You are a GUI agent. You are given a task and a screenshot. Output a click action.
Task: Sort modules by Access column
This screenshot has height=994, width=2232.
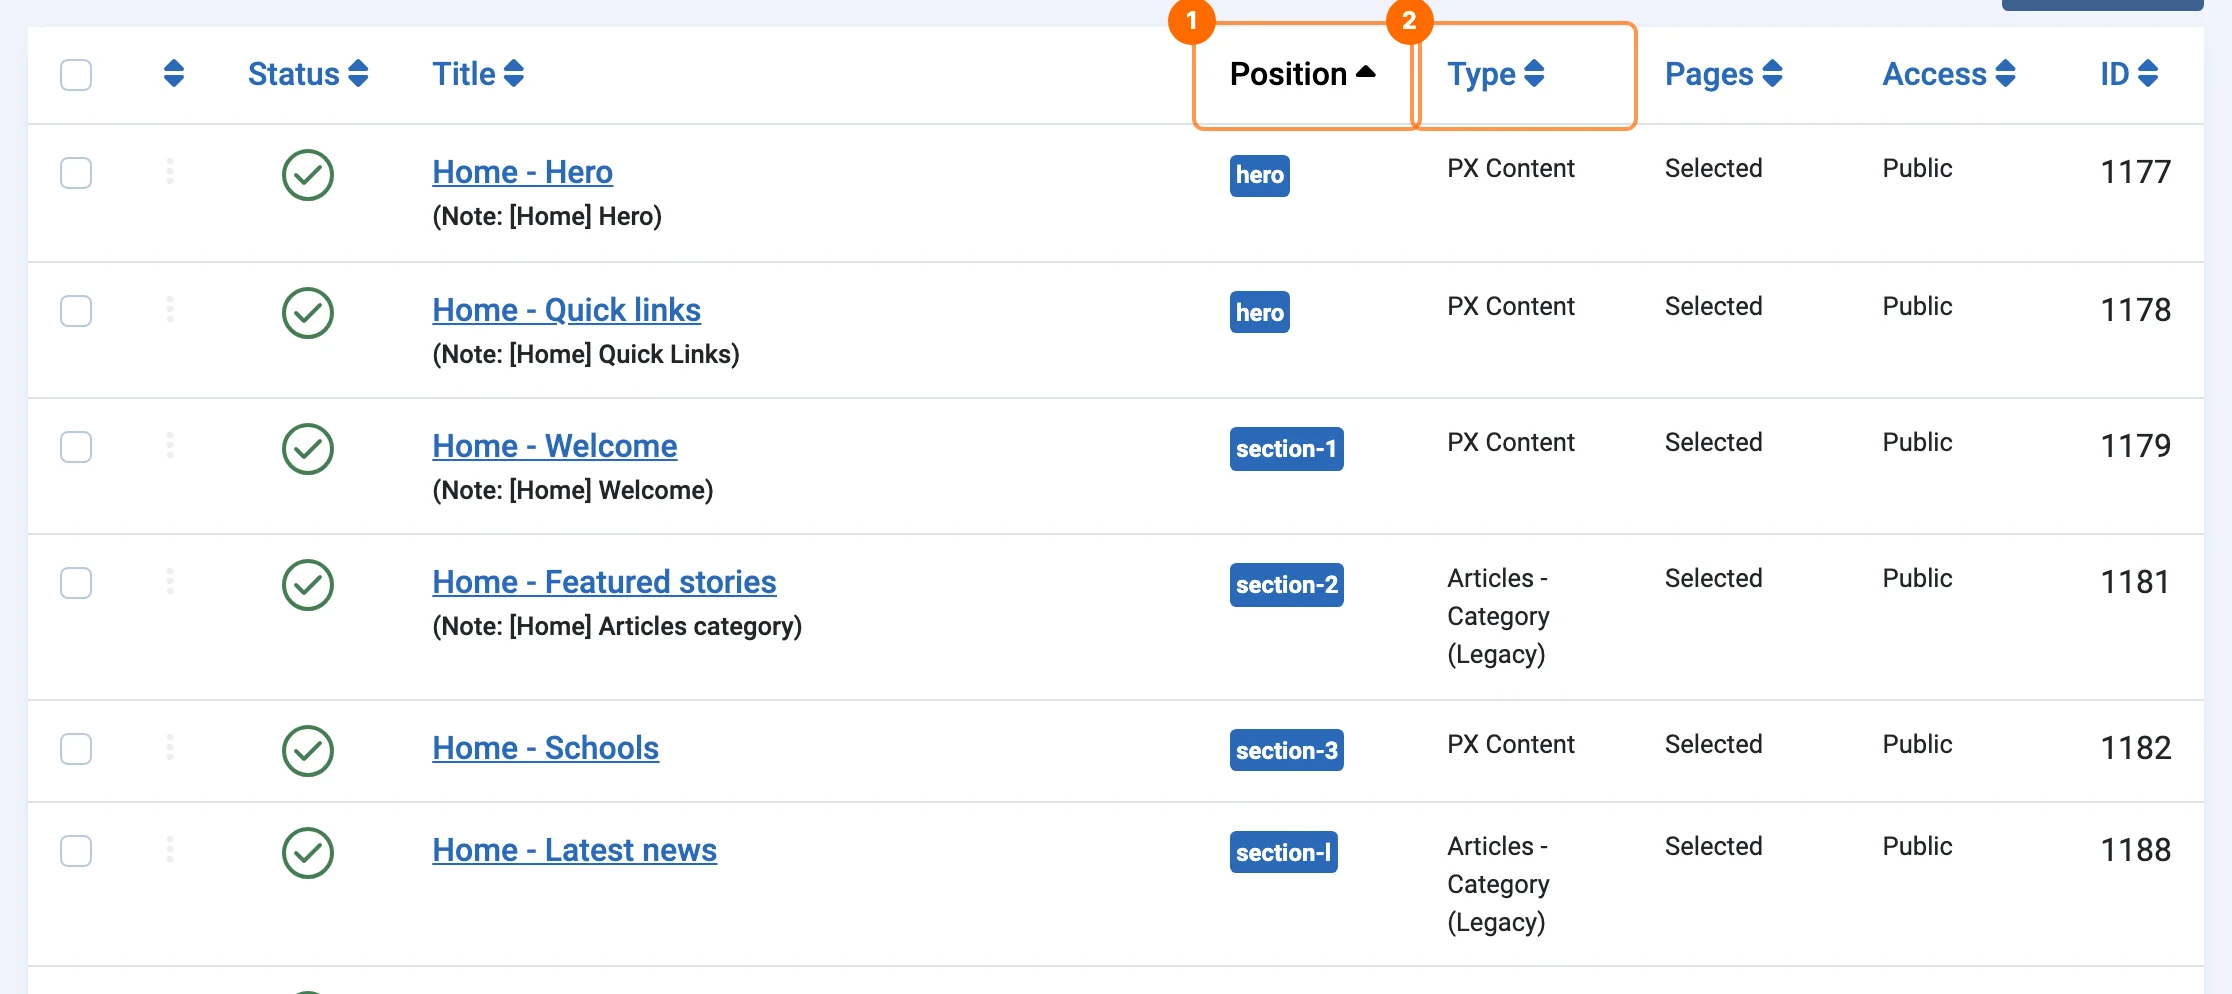click(x=1949, y=74)
